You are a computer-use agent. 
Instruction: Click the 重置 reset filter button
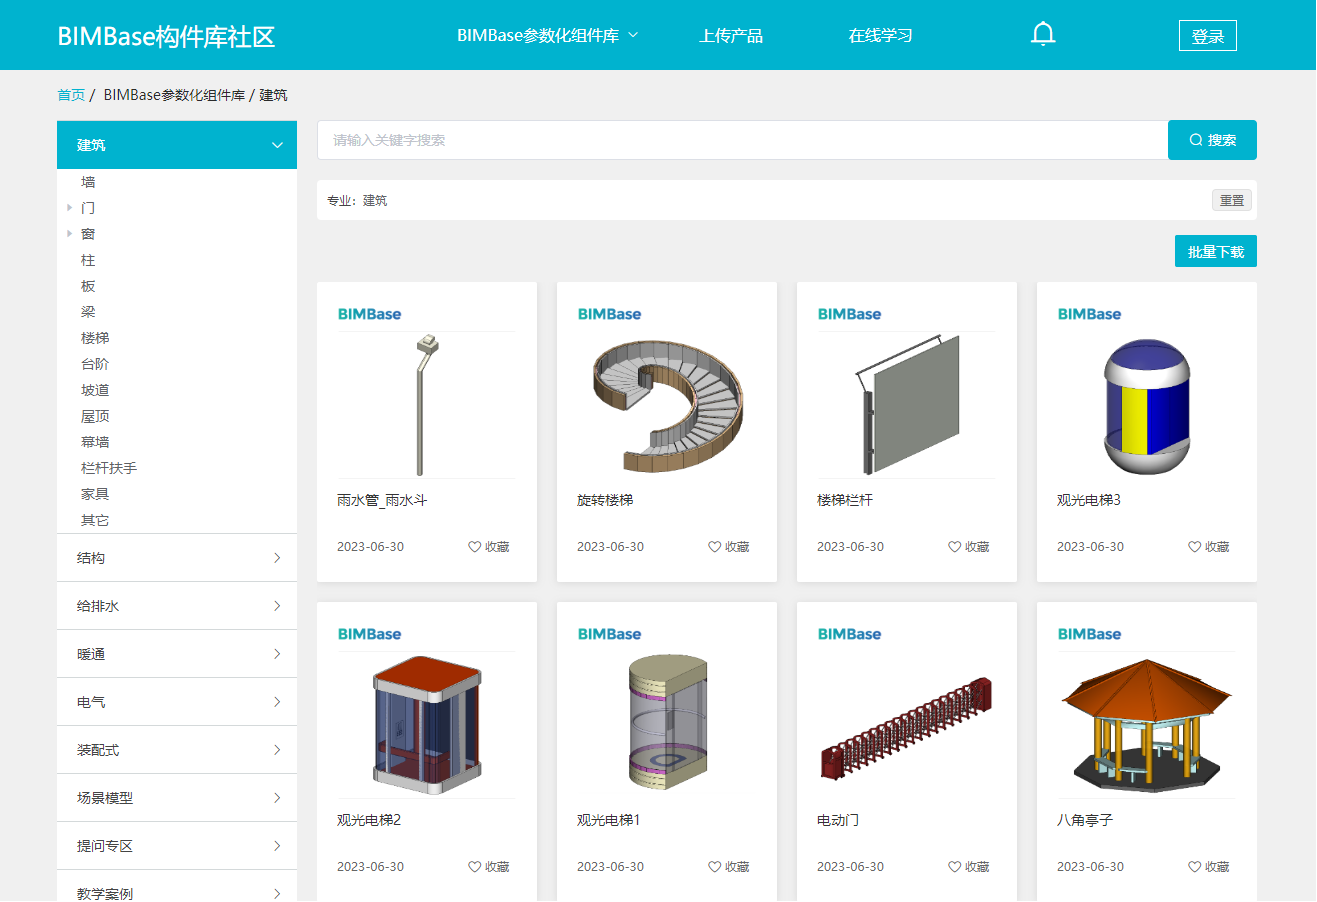pos(1231,200)
